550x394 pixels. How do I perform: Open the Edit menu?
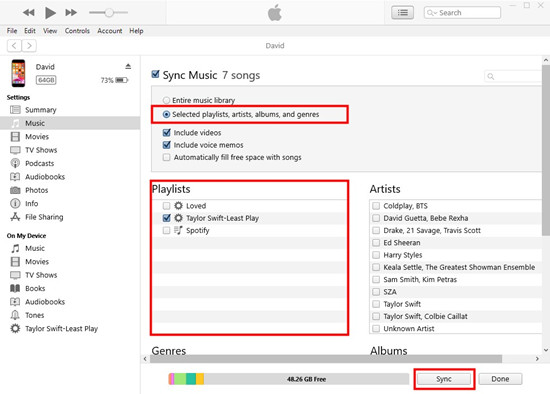click(30, 31)
